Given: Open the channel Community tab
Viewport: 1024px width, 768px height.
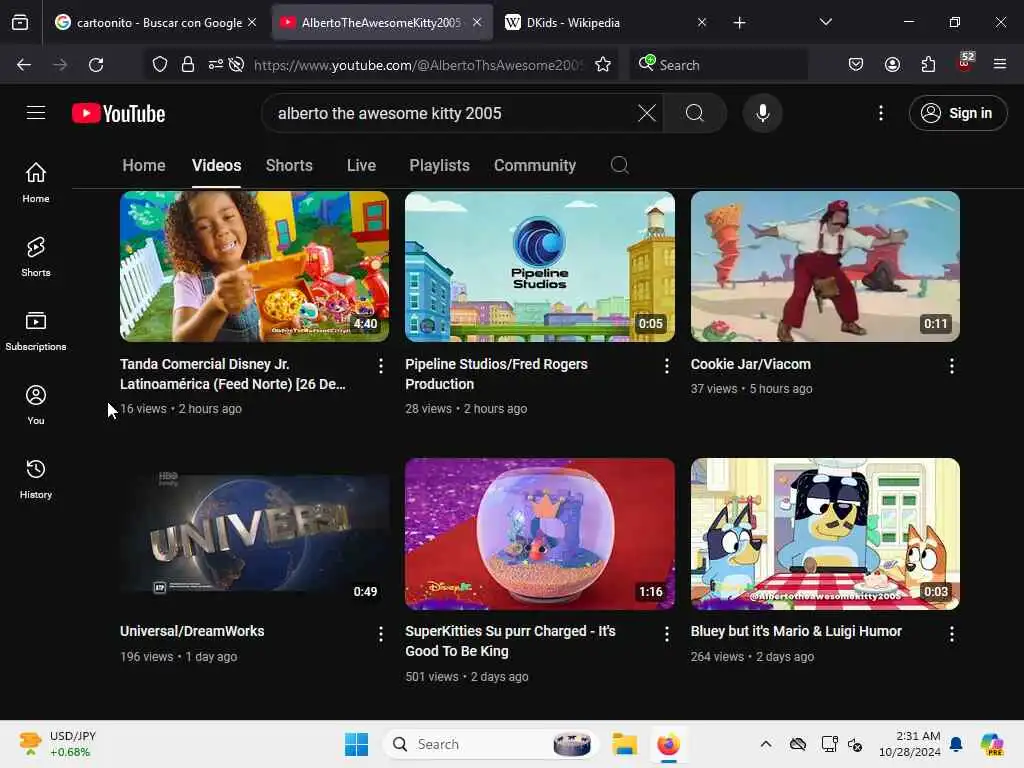Looking at the screenshot, I should (x=535, y=165).
